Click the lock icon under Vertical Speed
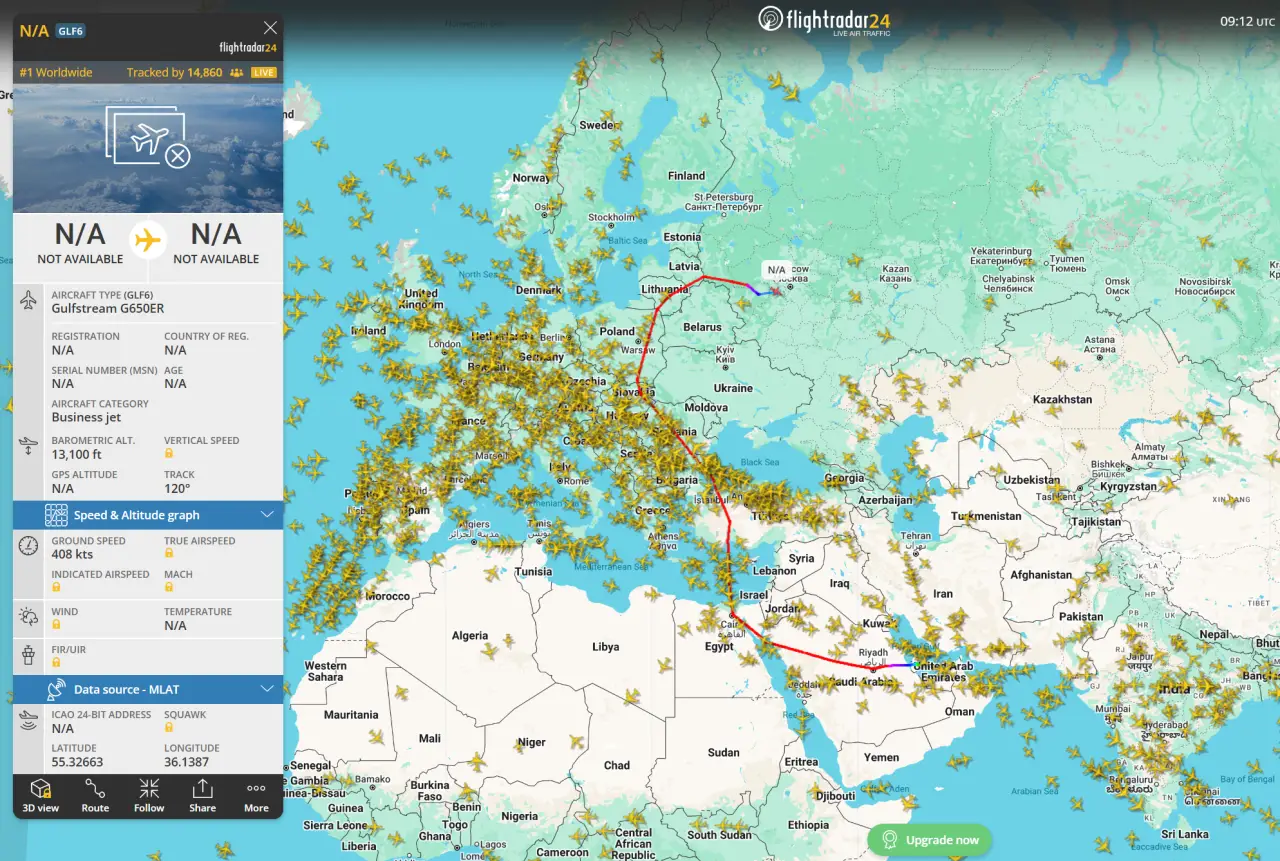Screen dimensions: 1280x861 point(169,454)
